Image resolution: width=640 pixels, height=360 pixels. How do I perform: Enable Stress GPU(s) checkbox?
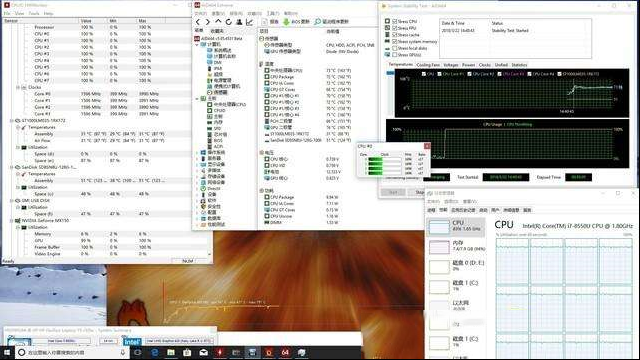tap(395, 55)
